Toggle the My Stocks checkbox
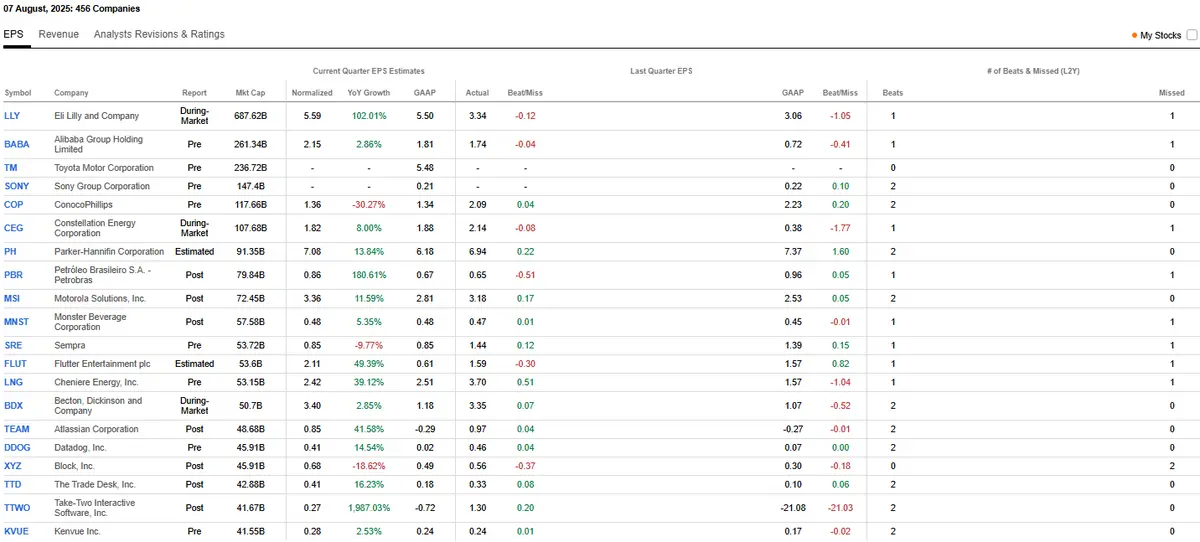Viewport: 1200px width, 542px height. point(1191,35)
